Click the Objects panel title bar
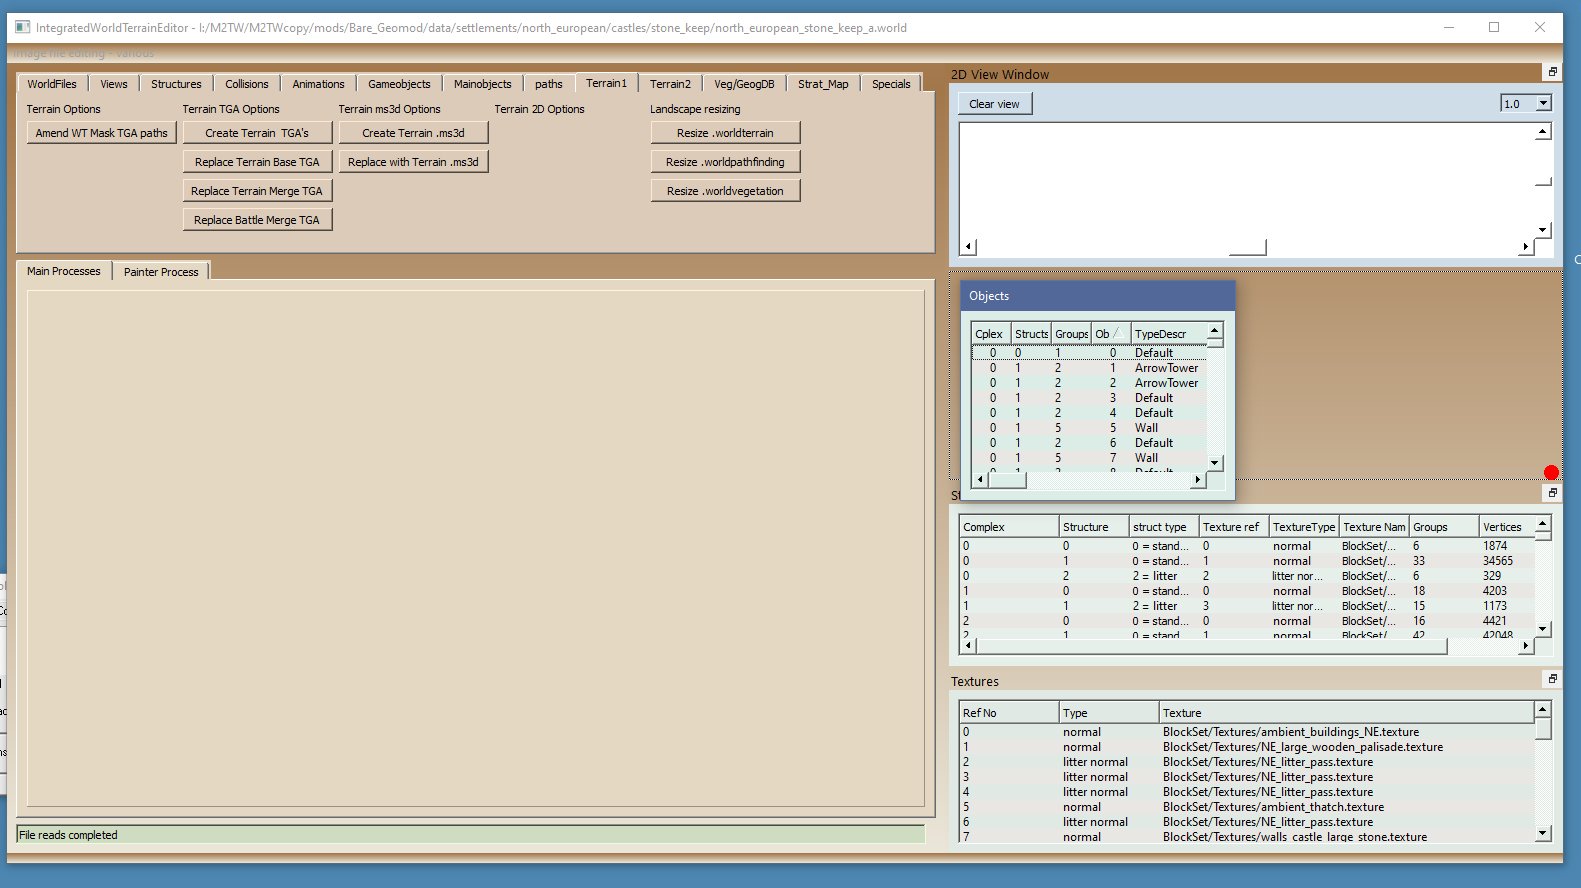This screenshot has height=888, width=1581. click(1098, 296)
